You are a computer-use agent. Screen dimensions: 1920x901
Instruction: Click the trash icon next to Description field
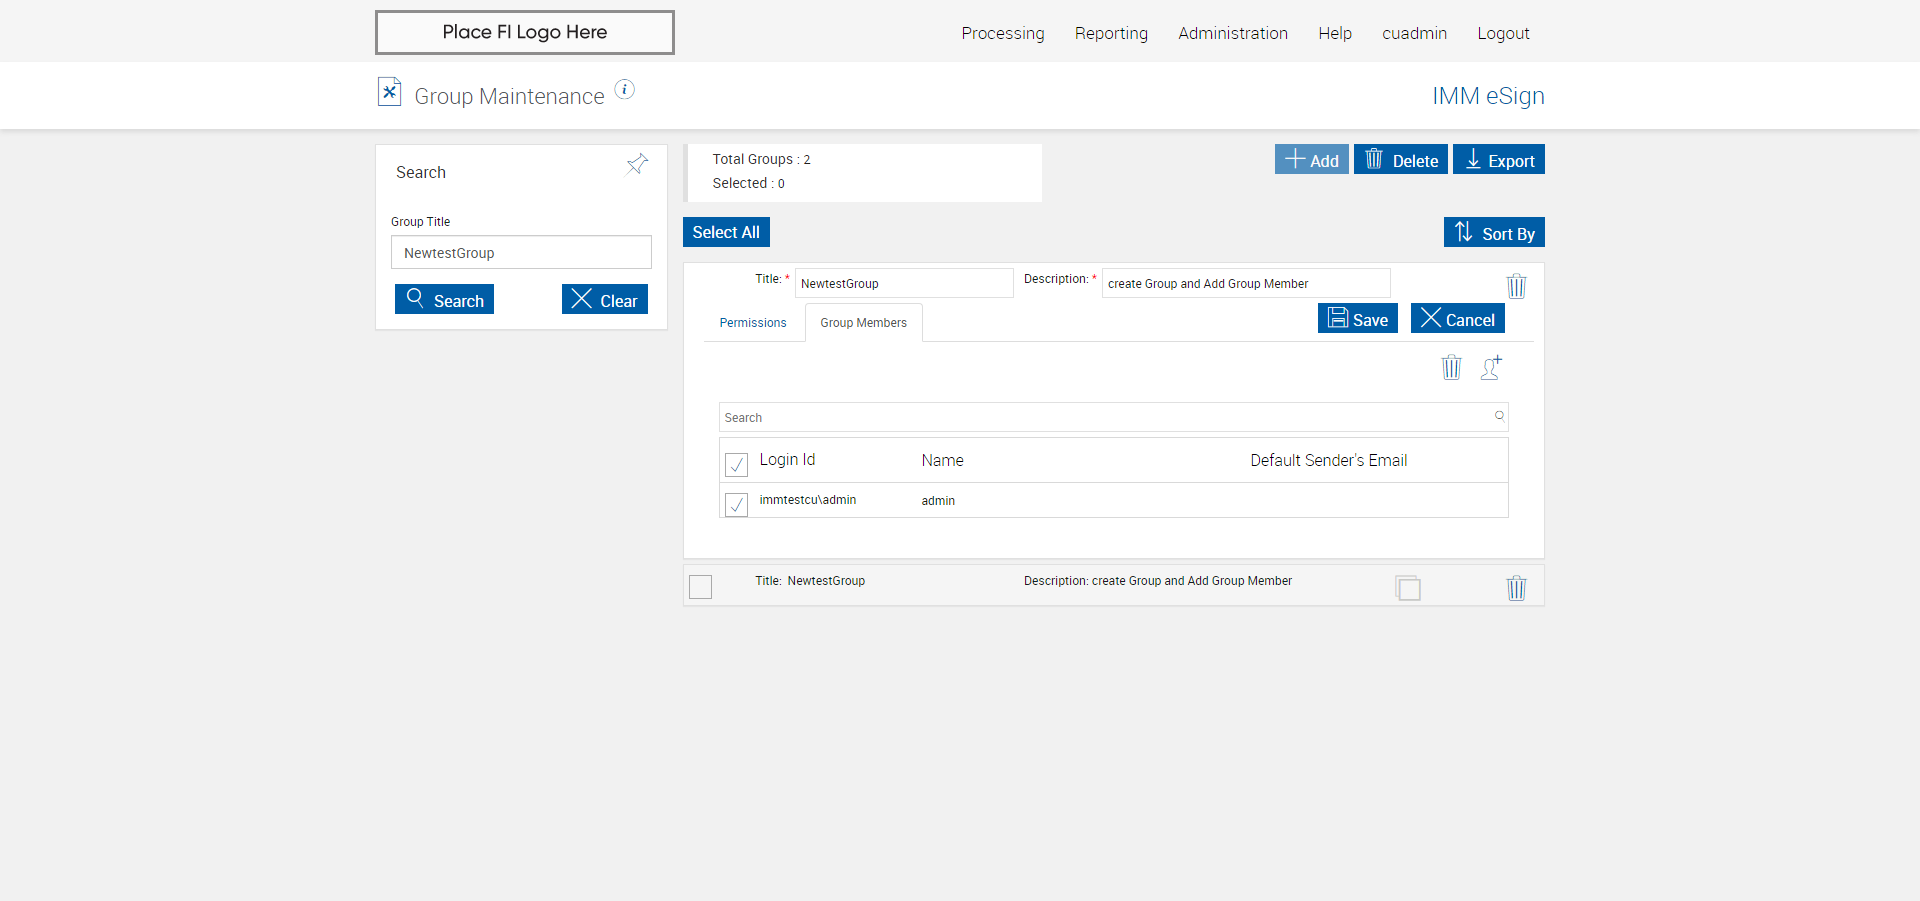(1516, 286)
